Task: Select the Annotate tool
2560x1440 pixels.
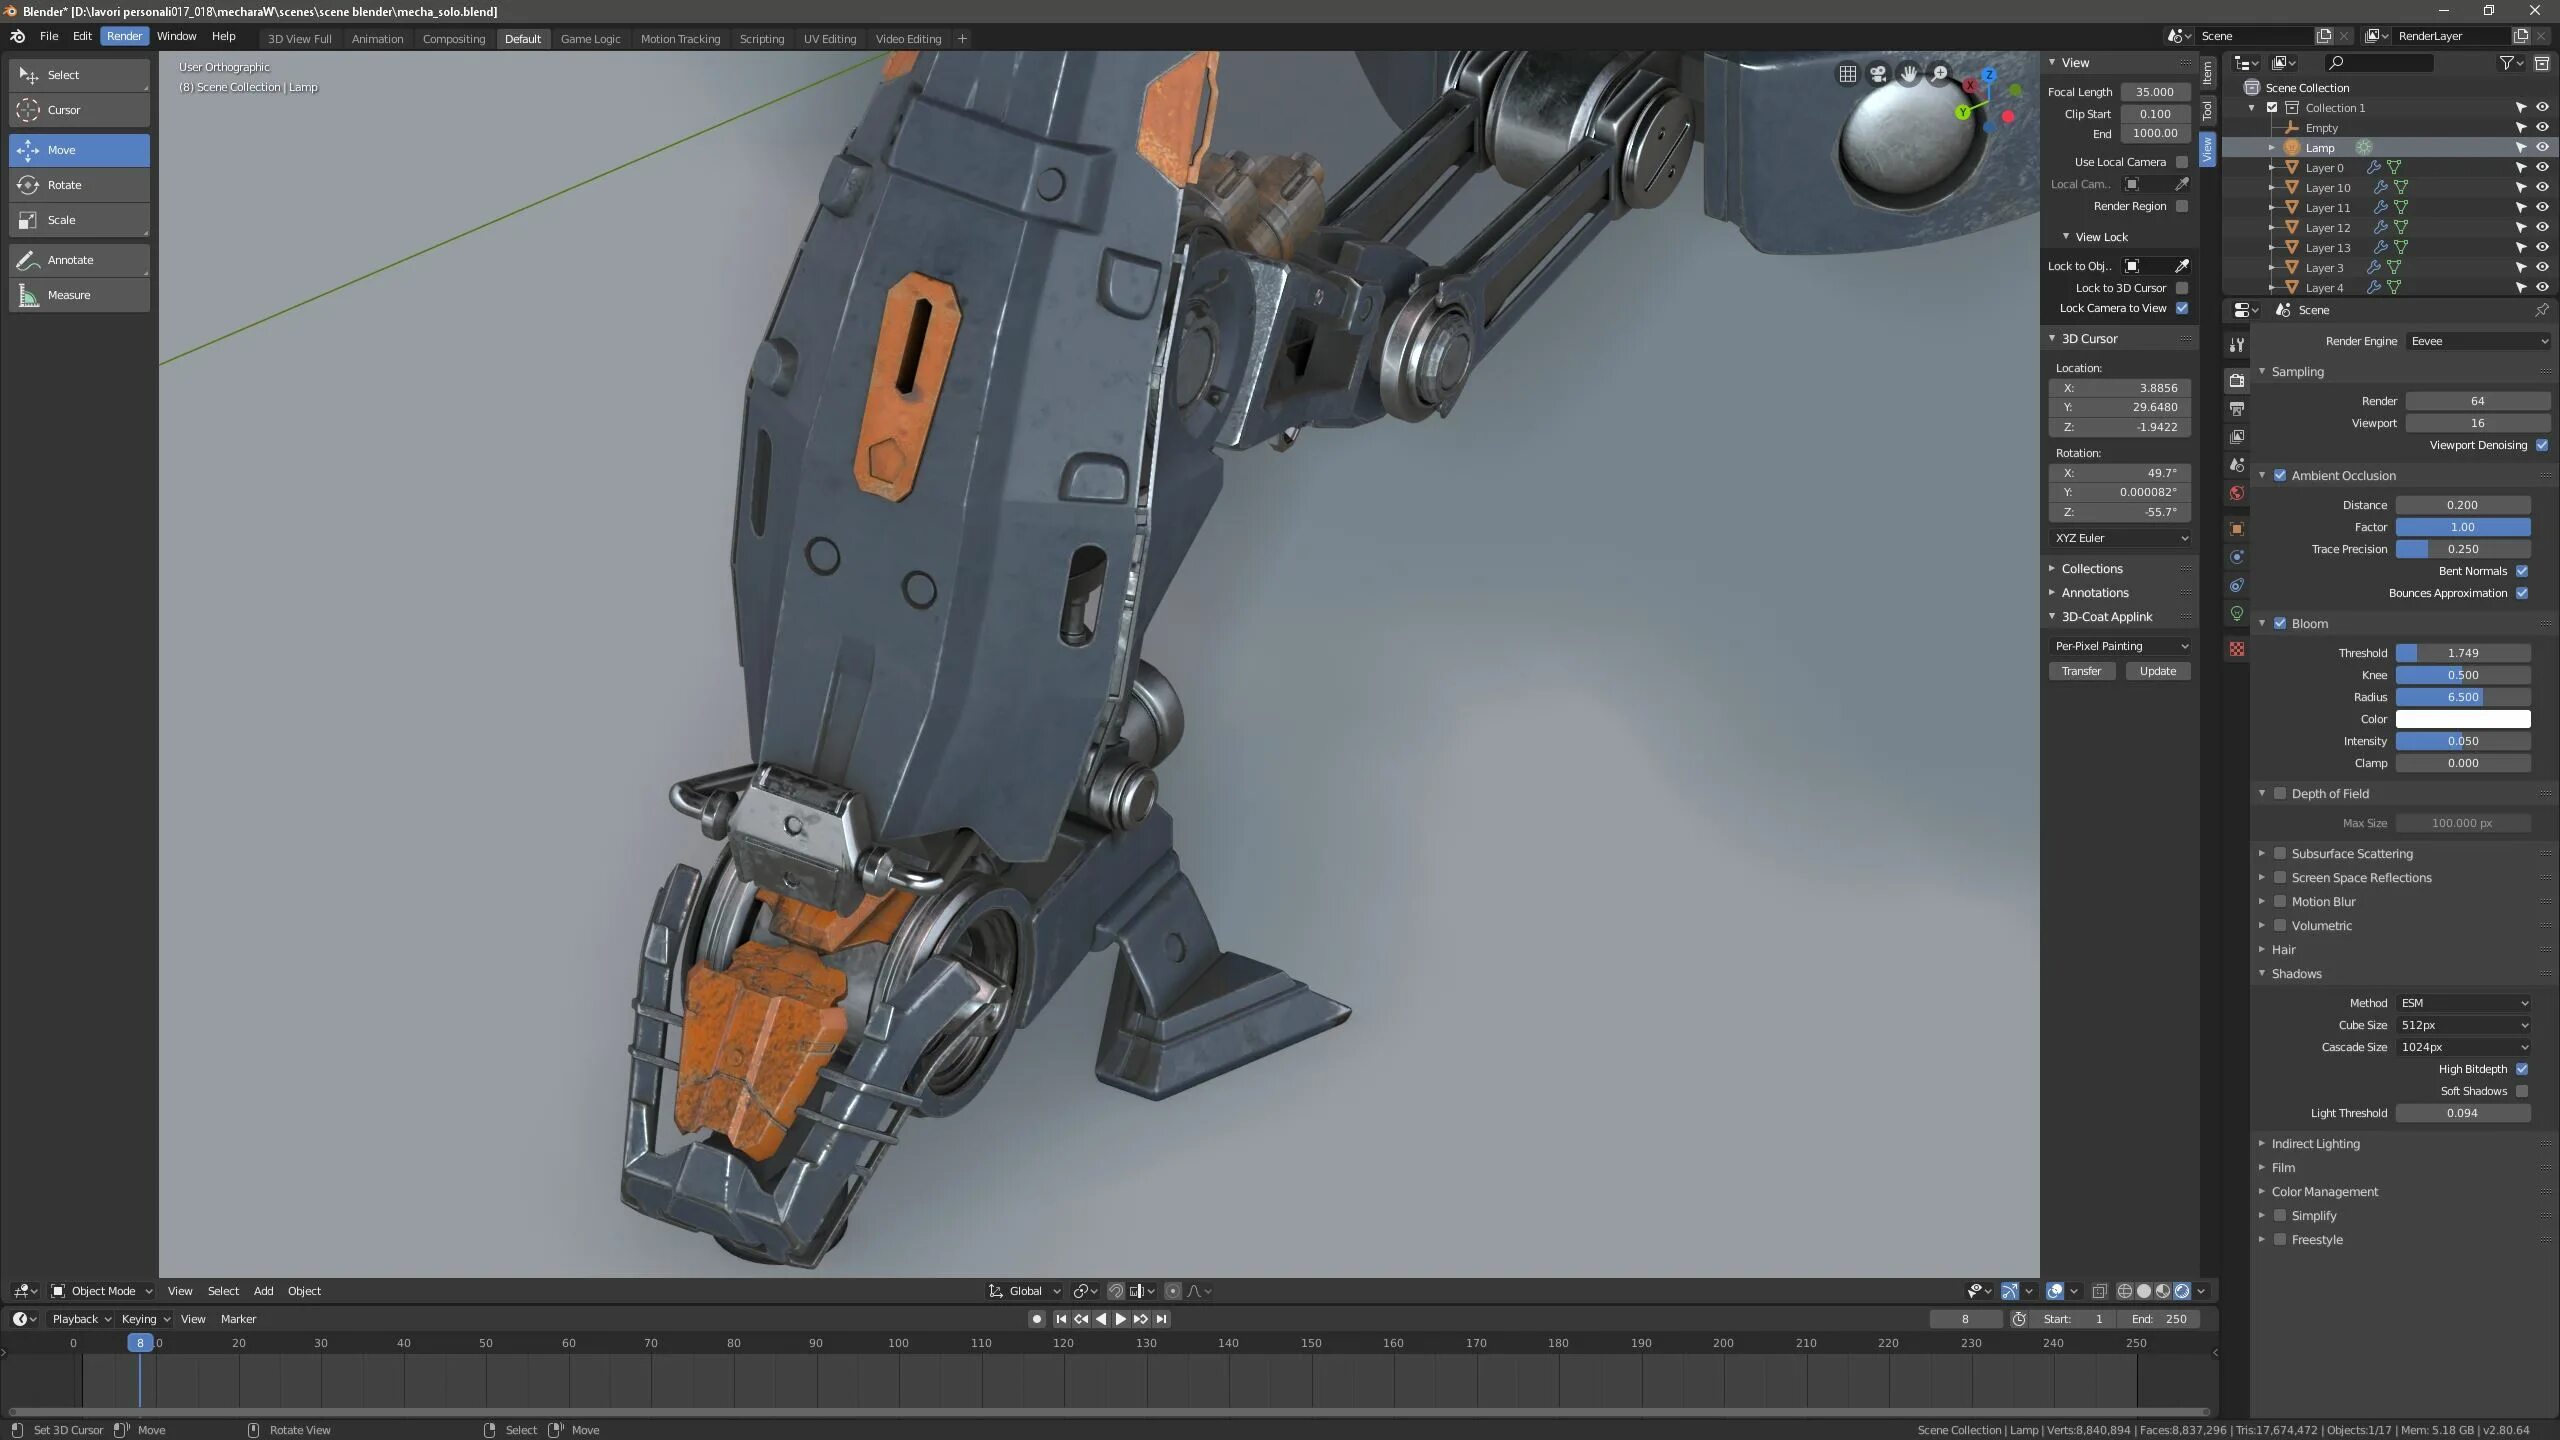Action: pyautogui.click(x=79, y=260)
